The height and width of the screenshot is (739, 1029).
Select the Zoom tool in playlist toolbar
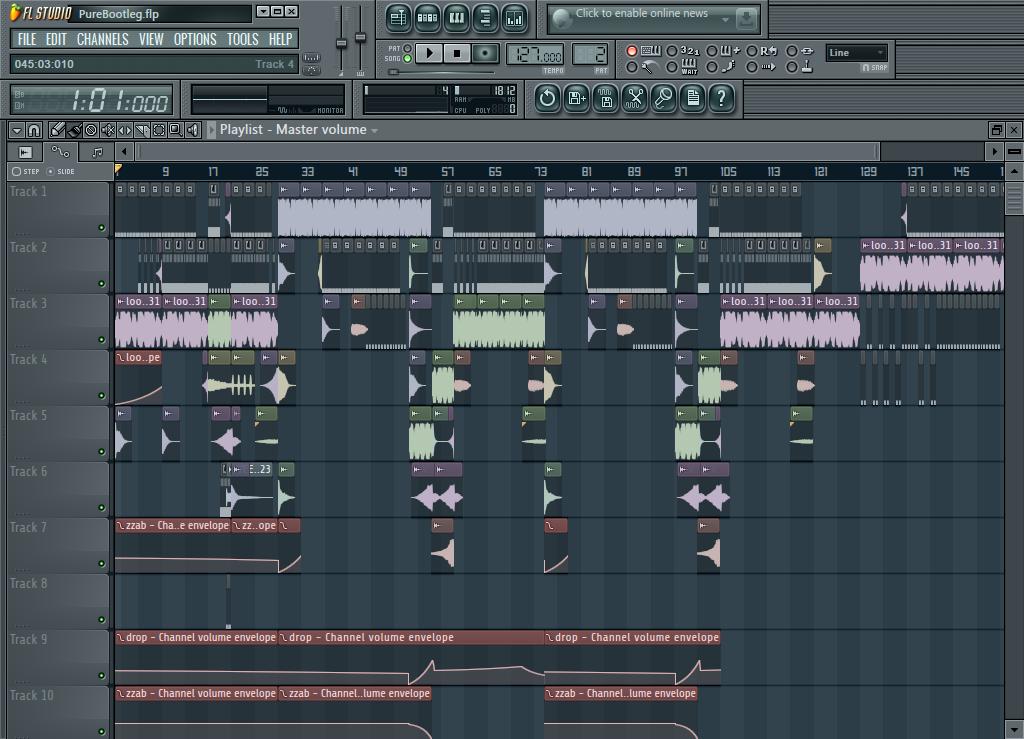tap(176, 130)
